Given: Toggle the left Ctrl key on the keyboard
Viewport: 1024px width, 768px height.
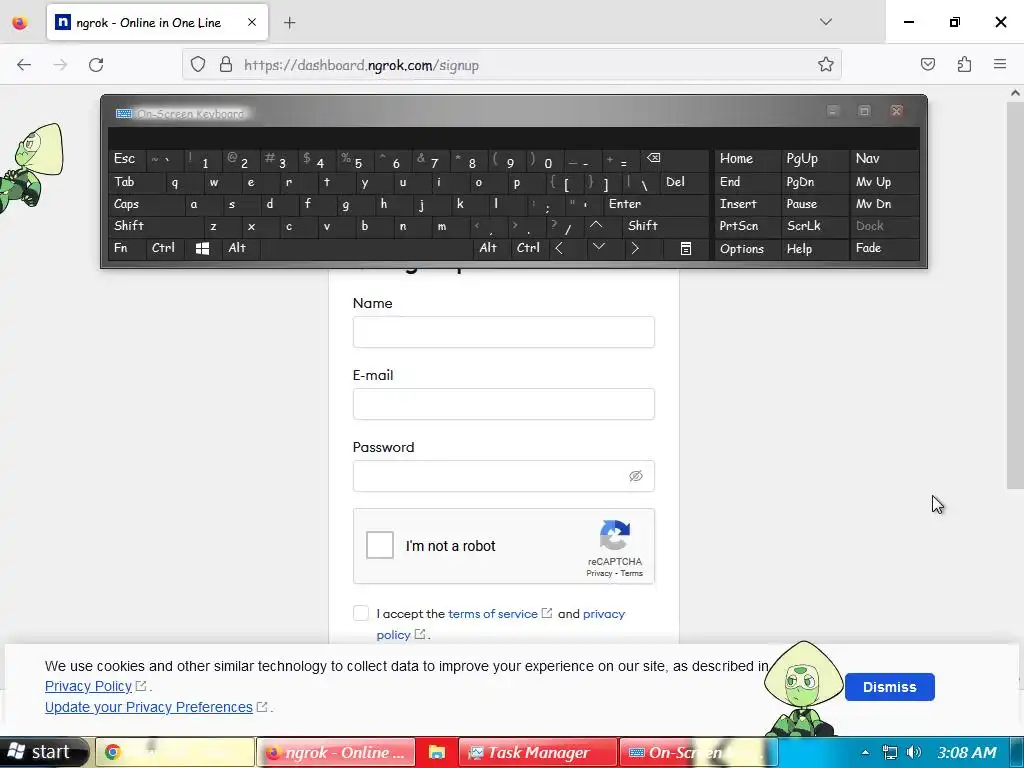Looking at the screenshot, I should pos(166,248).
